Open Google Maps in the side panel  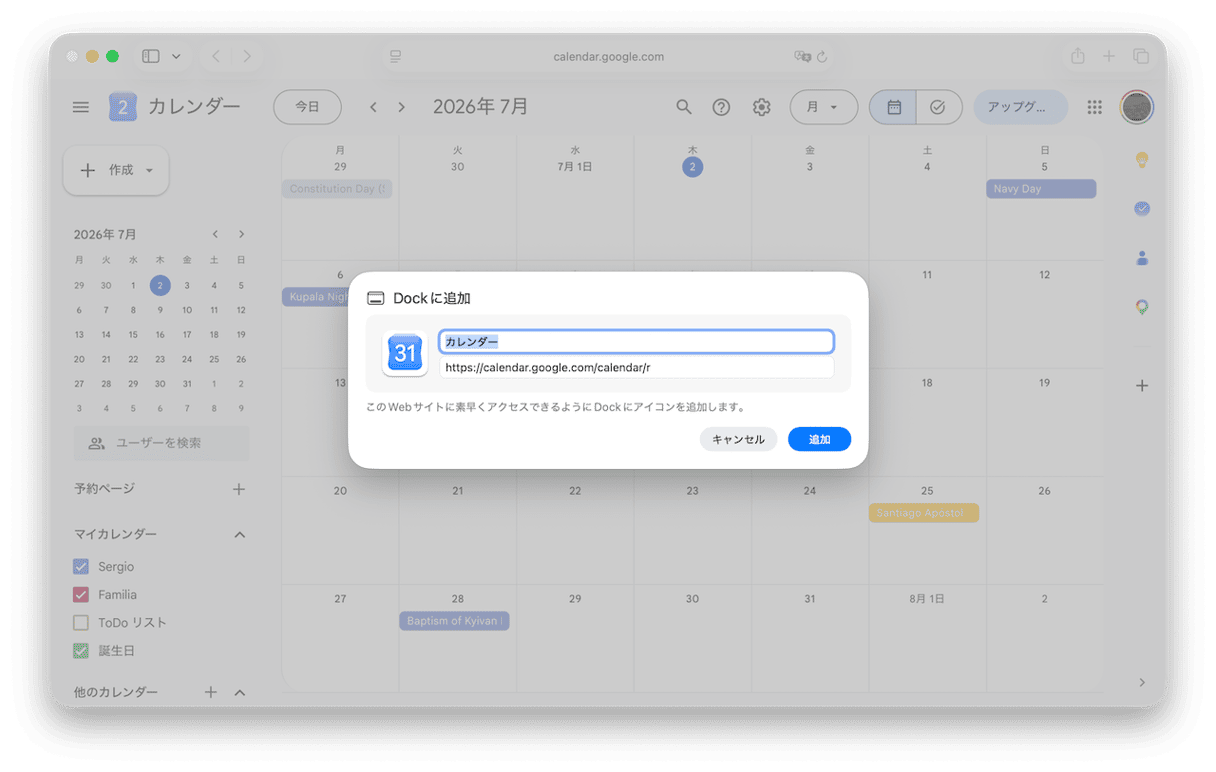click(1142, 307)
